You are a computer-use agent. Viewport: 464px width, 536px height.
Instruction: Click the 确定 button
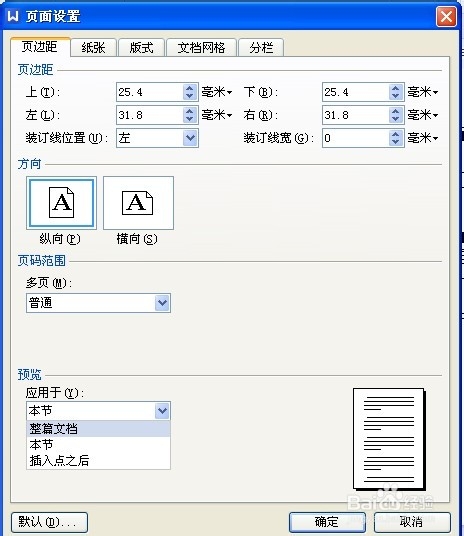point(327,522)
